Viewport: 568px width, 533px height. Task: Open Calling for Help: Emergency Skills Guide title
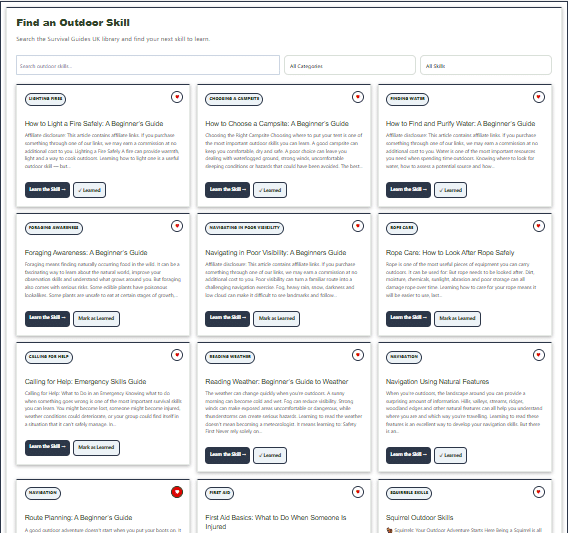coord(85,382)
